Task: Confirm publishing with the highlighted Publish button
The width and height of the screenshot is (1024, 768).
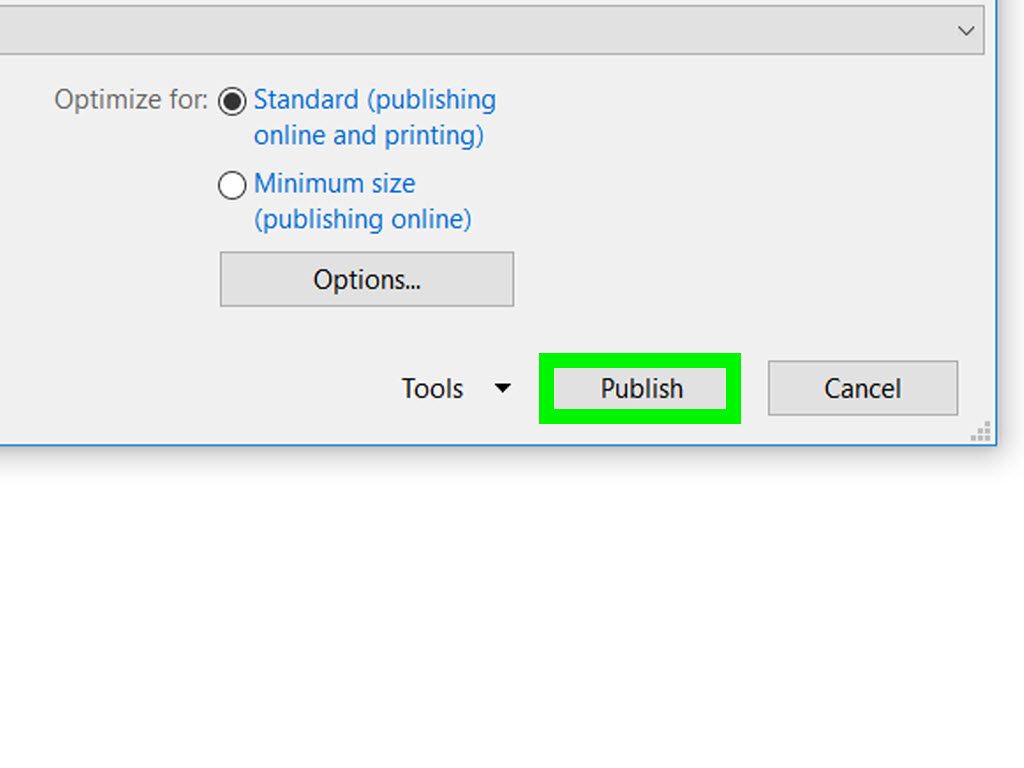Action: [641, 389]
